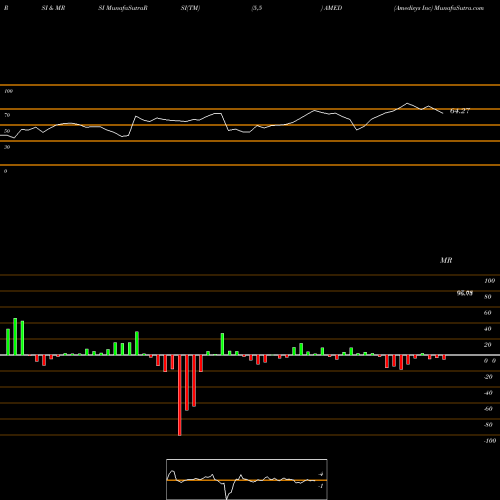Click the "-20" label on the MR axis

[x=488, y=377]
